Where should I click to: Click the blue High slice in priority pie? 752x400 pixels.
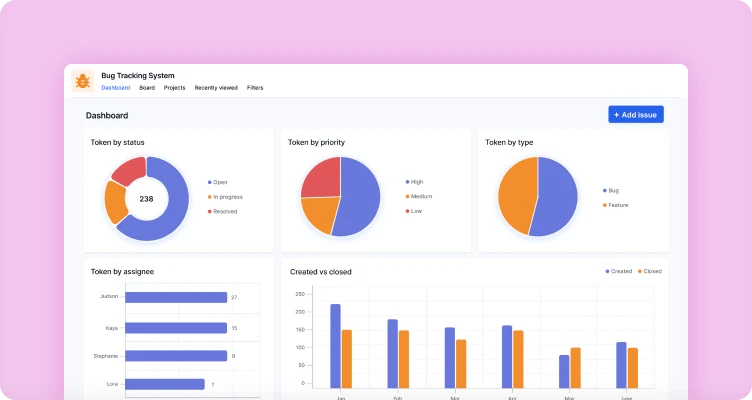(360, 197)
